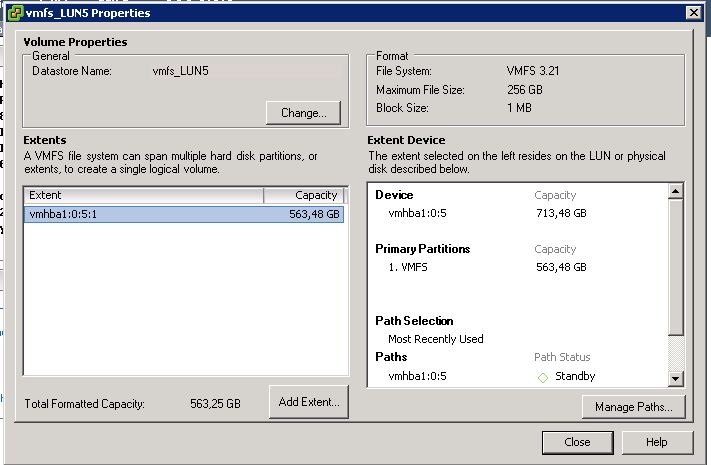This screenshot has height=465, width=711.
Task: Select extent row vmhba1:0:5:1
Action: coord(184,214)
